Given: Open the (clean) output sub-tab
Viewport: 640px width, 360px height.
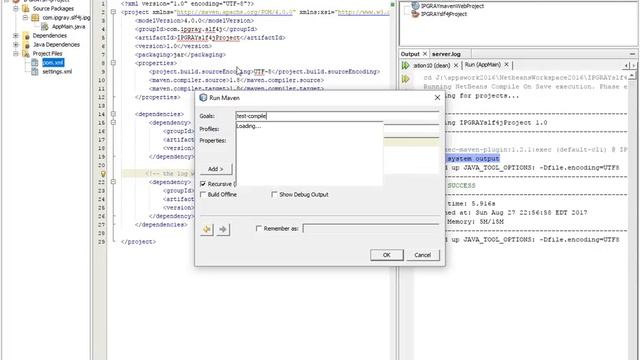Looking at the screenshot, I should tap(431, 65).
